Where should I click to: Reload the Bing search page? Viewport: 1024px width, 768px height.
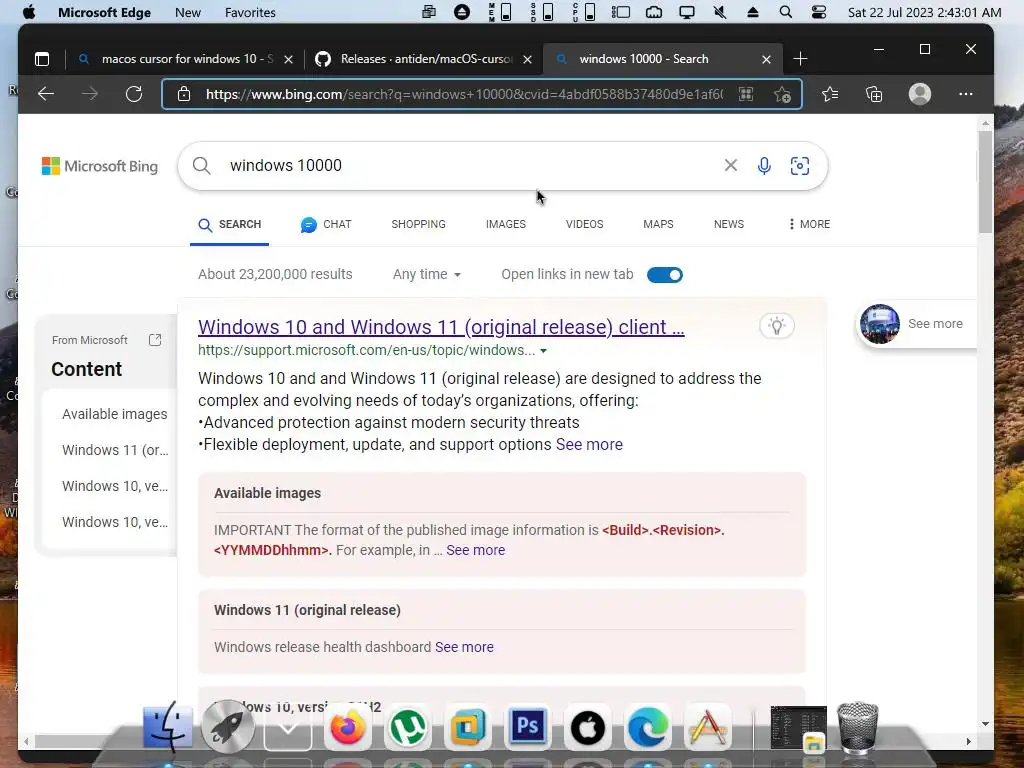134,94
